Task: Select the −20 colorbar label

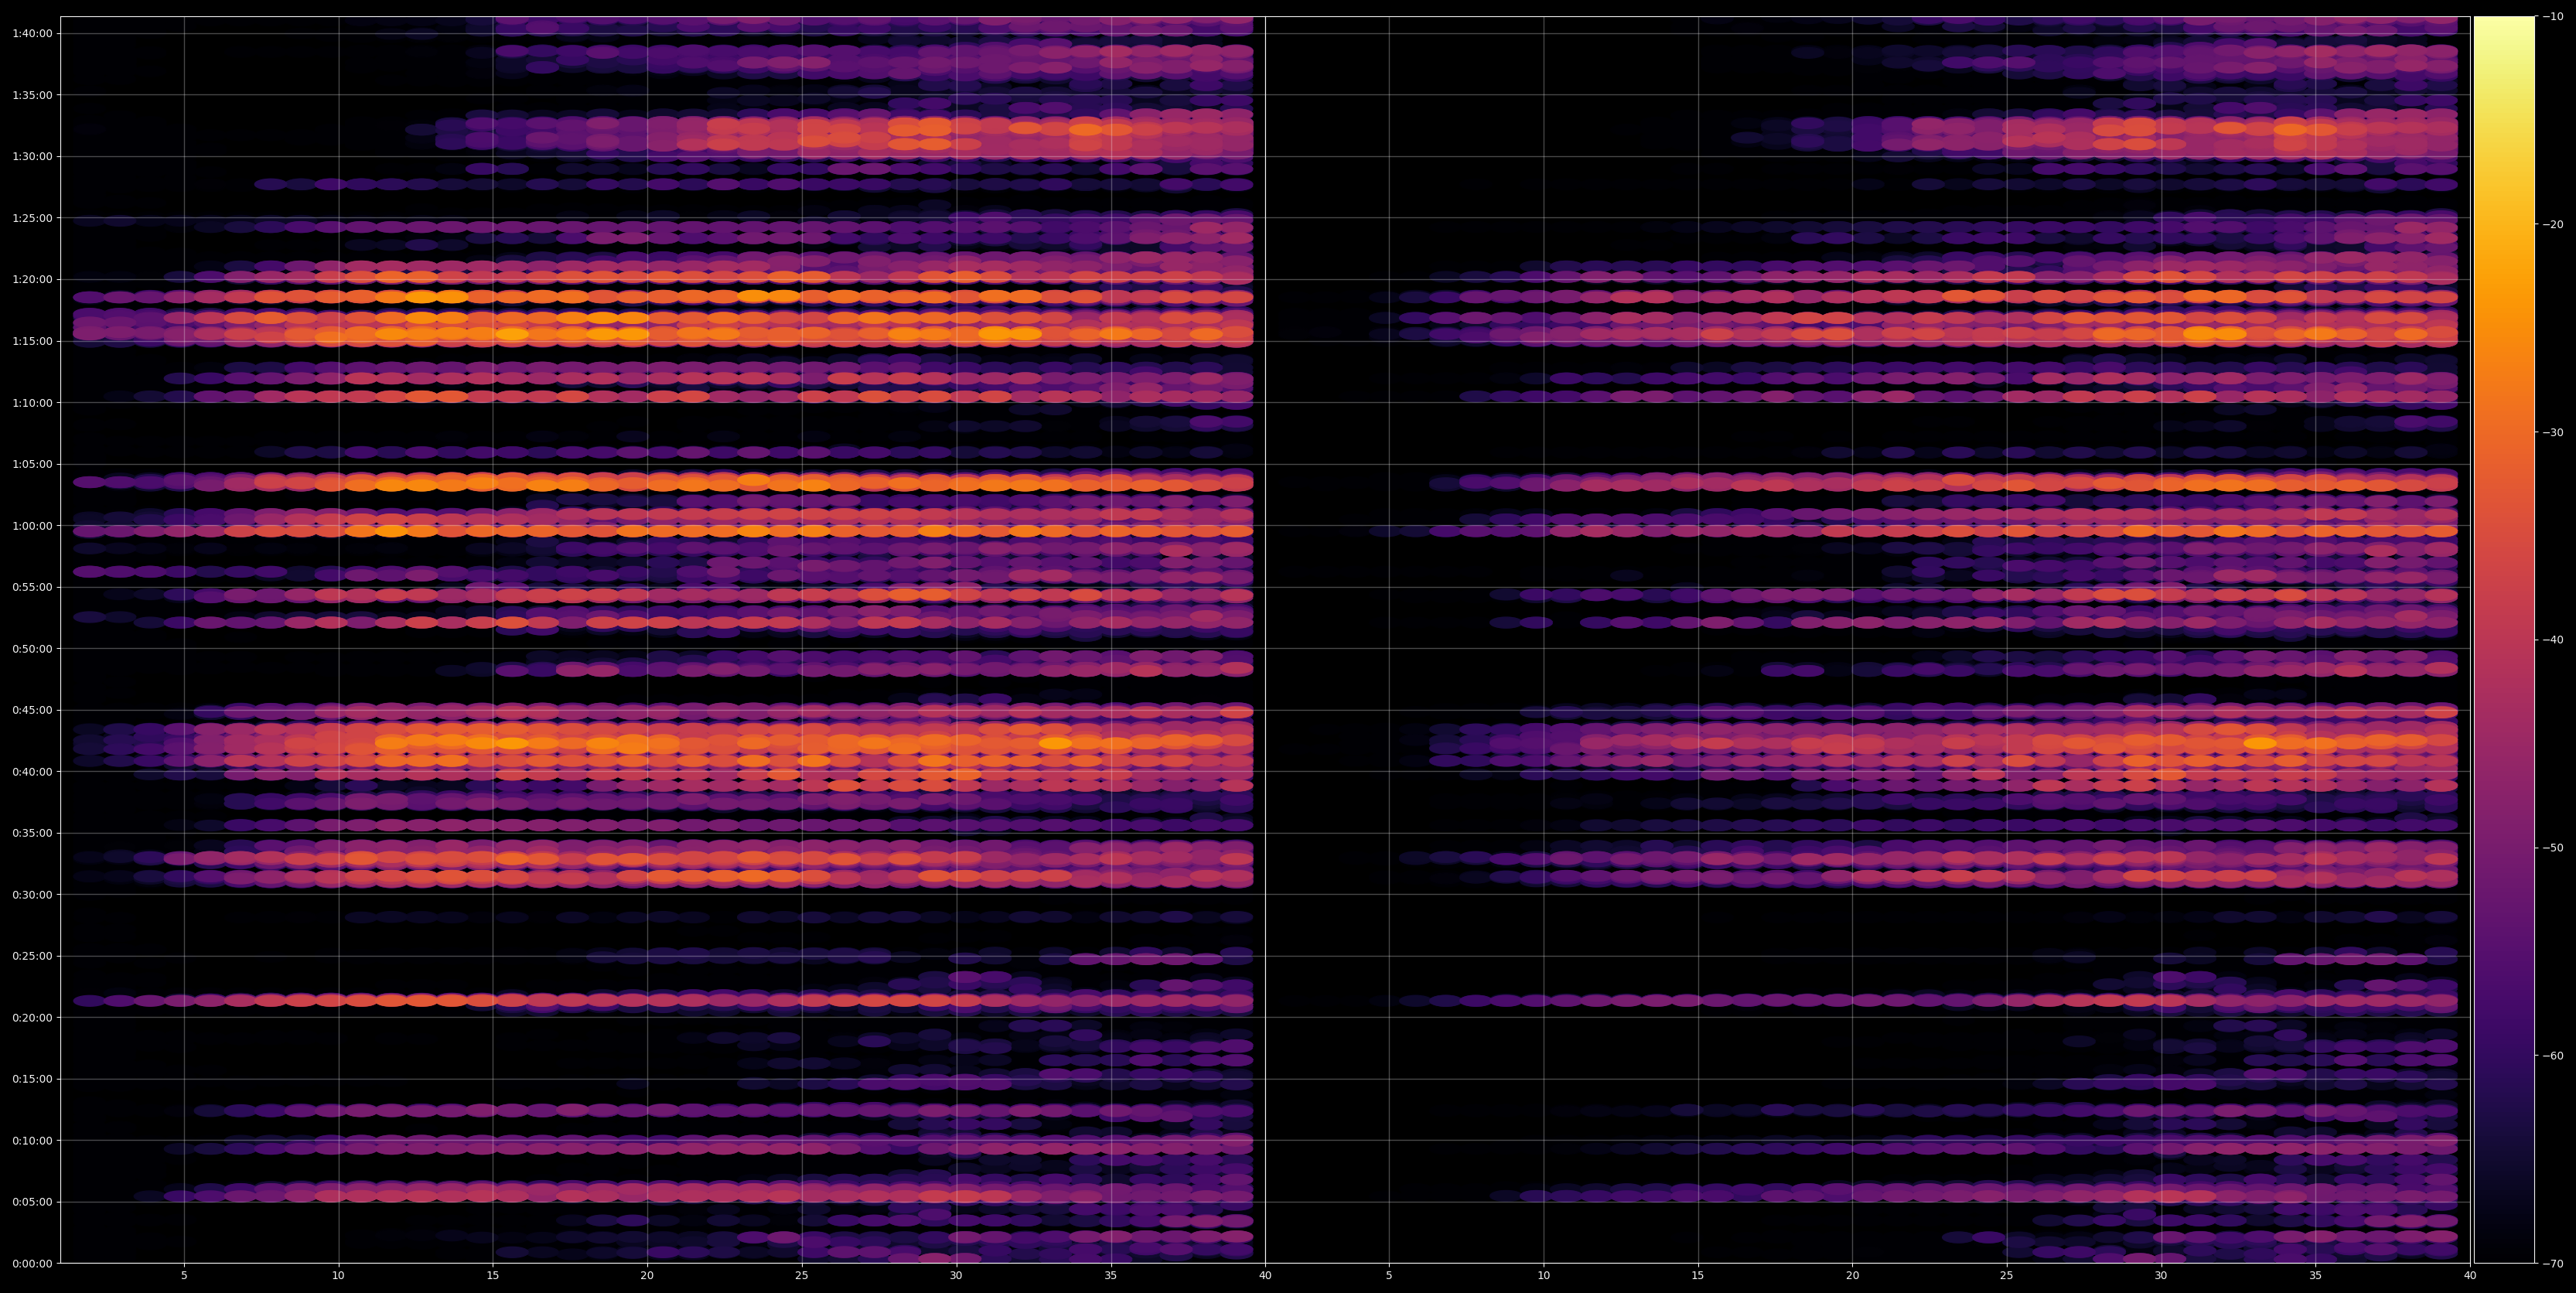Action: [2553, 224]
